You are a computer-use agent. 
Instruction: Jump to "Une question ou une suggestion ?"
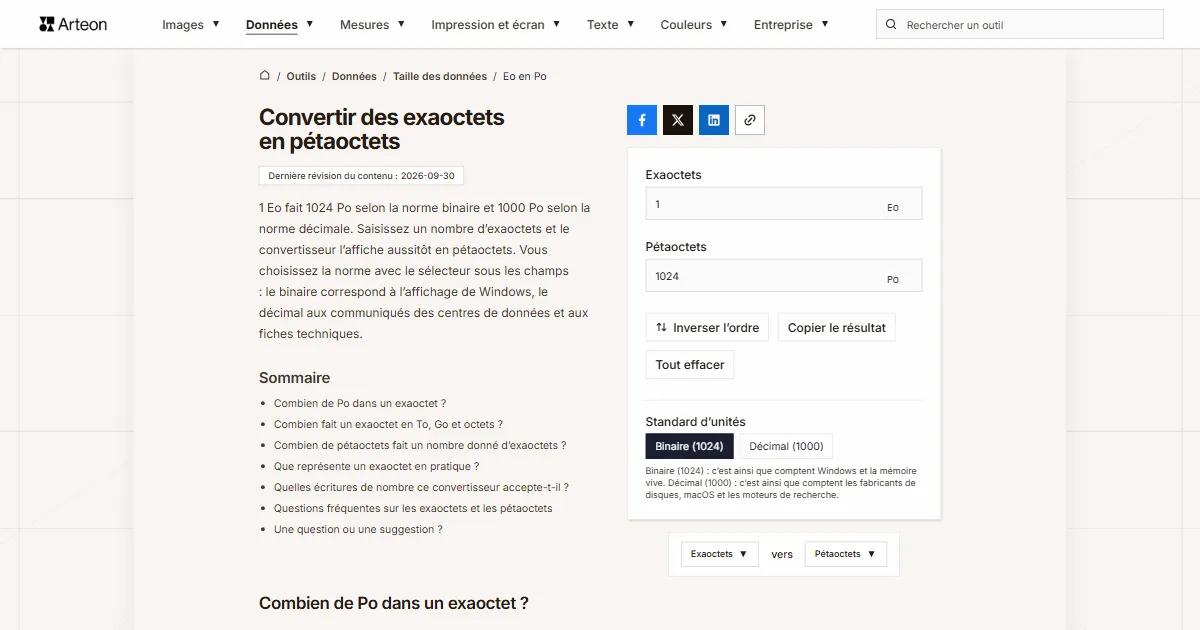pyautogui.click(x=358, y=529)
